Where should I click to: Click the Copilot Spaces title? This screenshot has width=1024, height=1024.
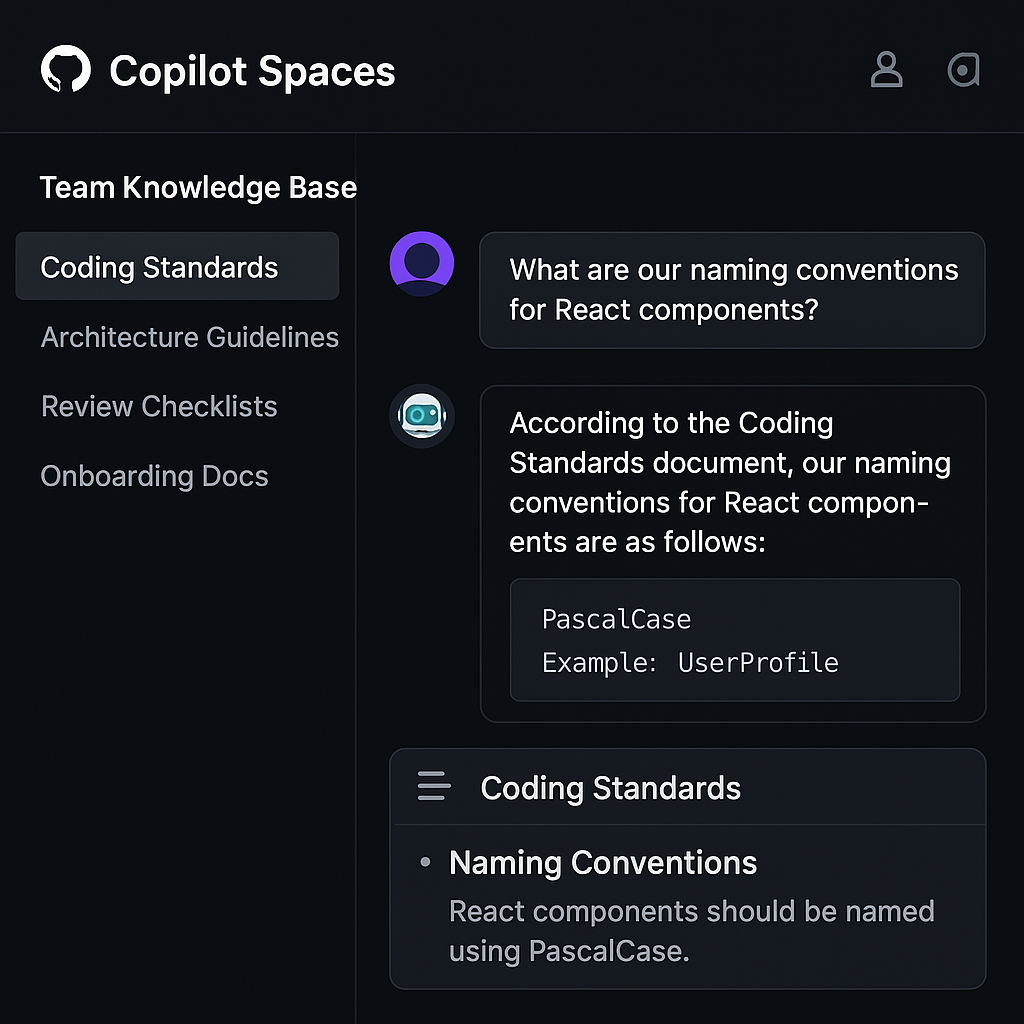coord(251,71)
